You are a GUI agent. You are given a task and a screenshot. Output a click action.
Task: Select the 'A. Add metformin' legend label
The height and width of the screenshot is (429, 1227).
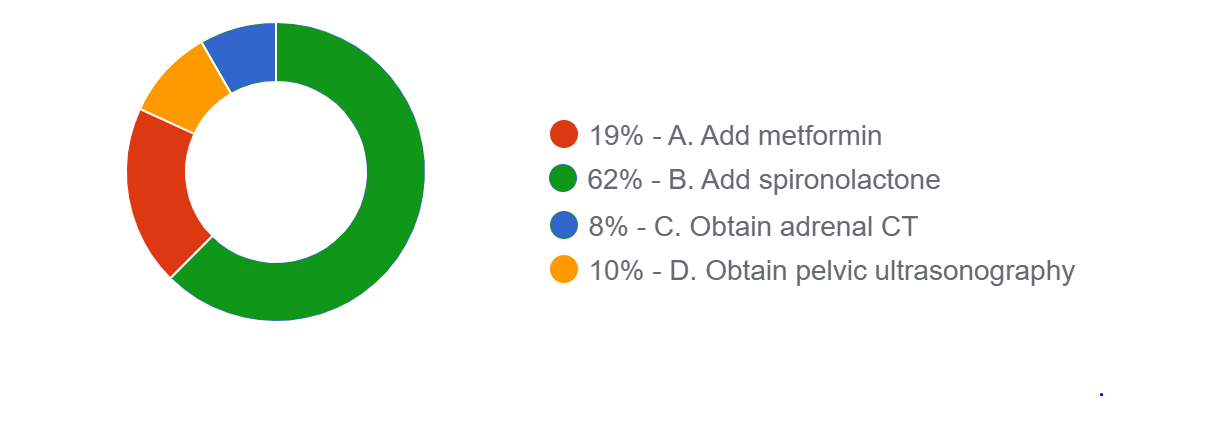776,135
